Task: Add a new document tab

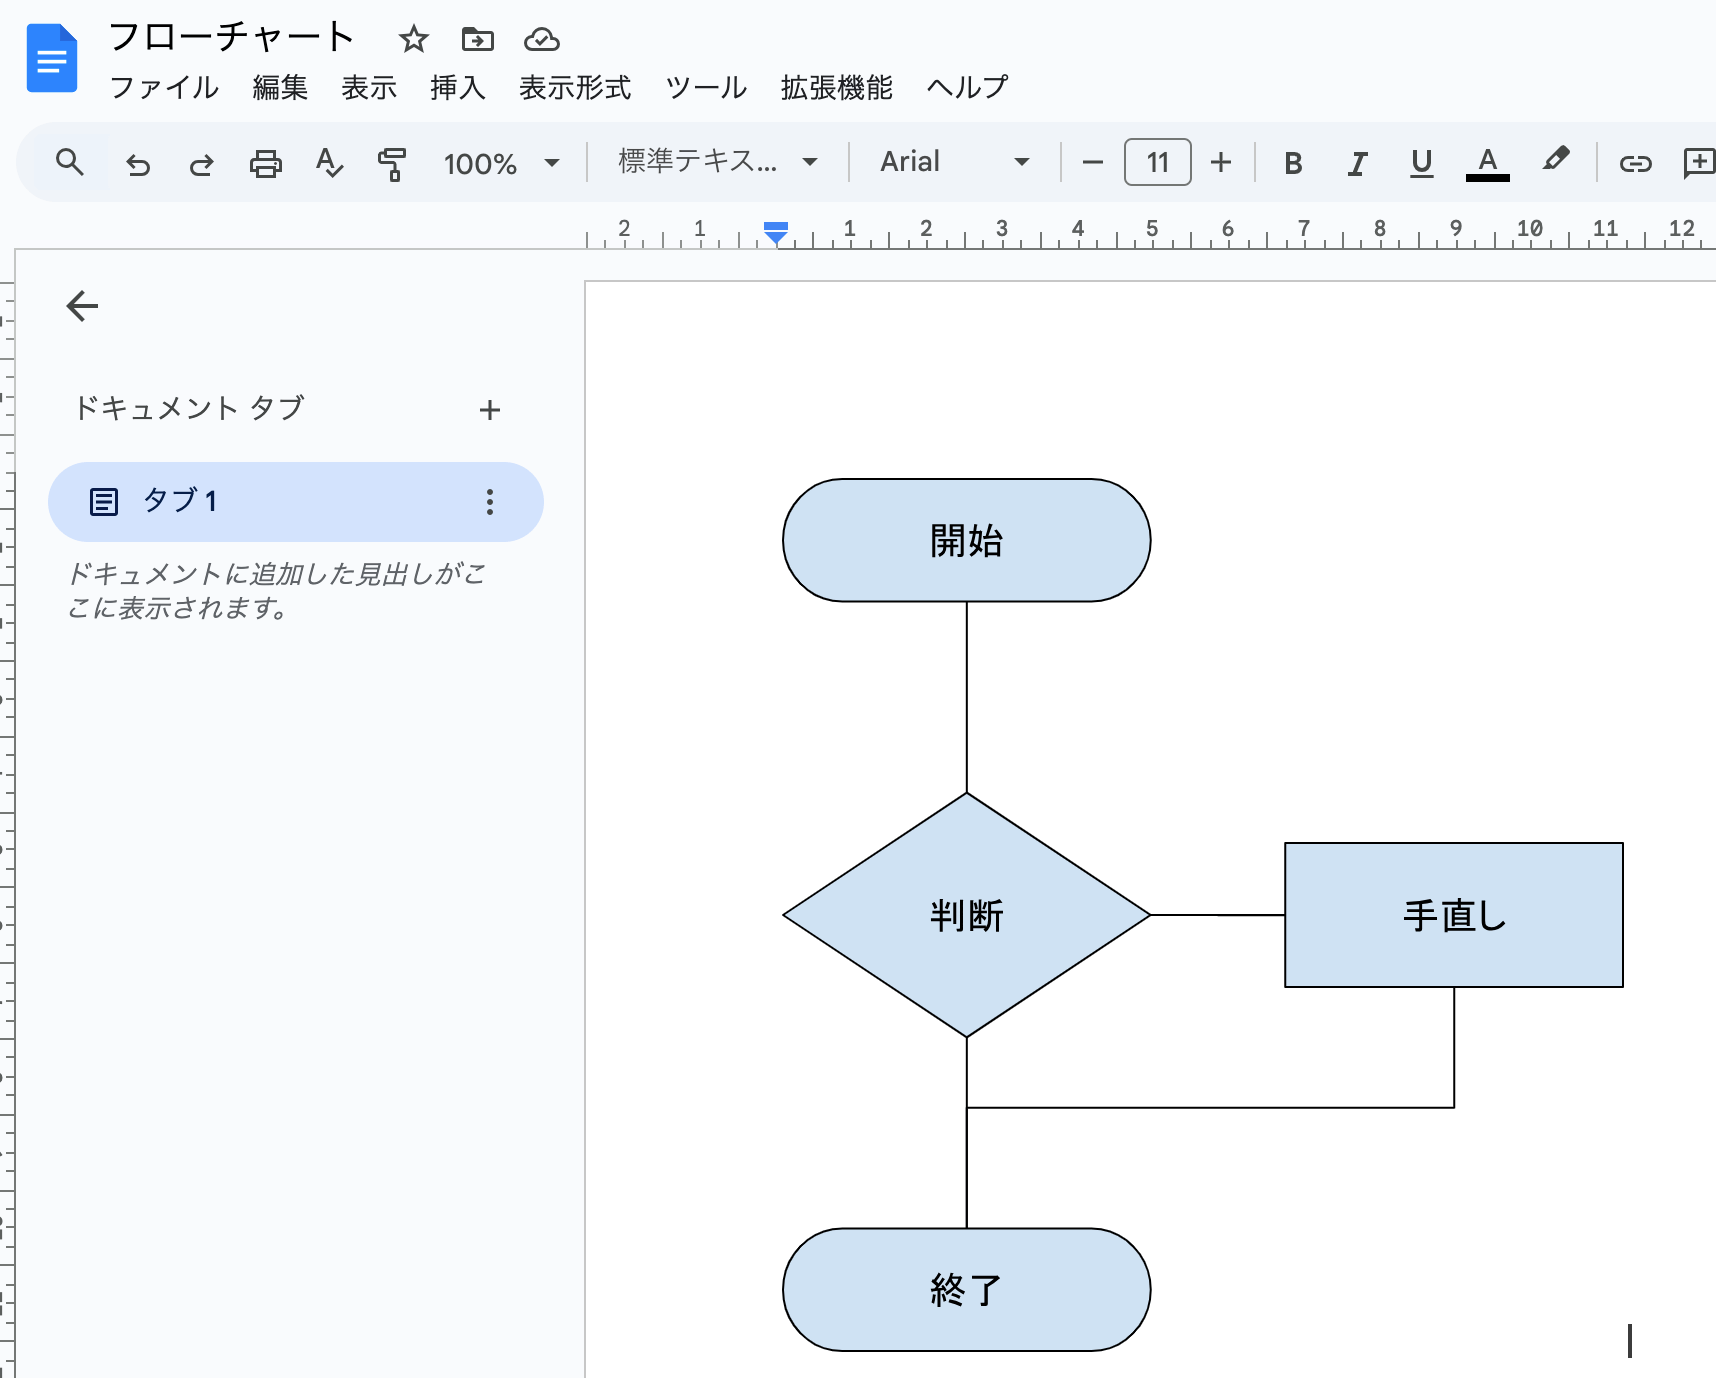Action: [490, 409]
